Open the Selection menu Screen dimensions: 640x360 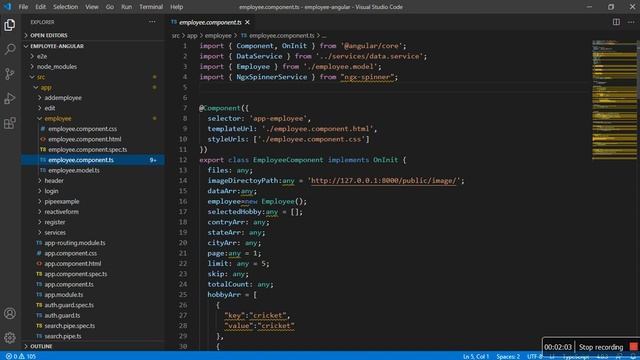click(65, 7)
